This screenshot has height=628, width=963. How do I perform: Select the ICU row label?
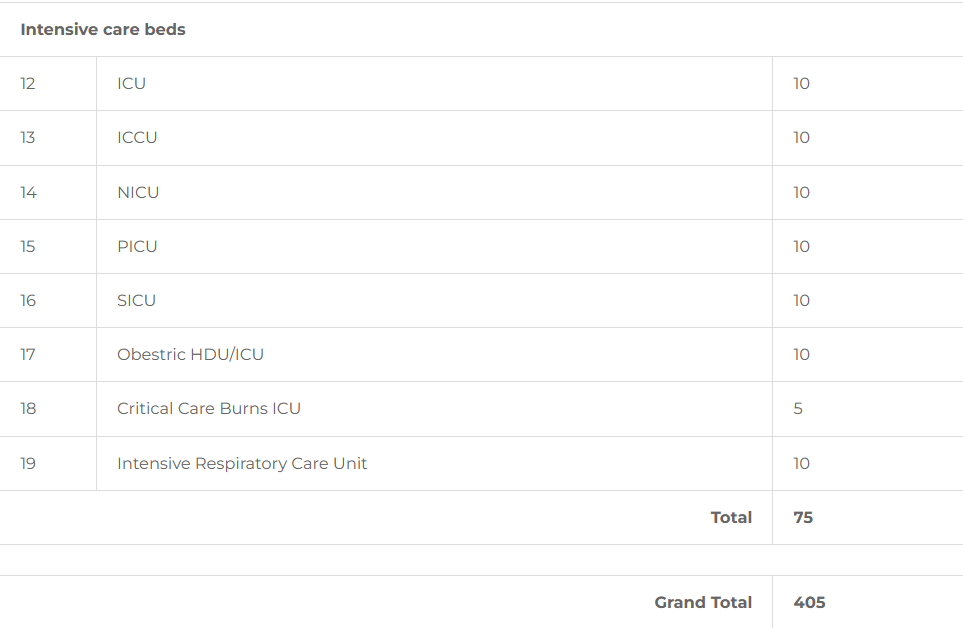131,84
